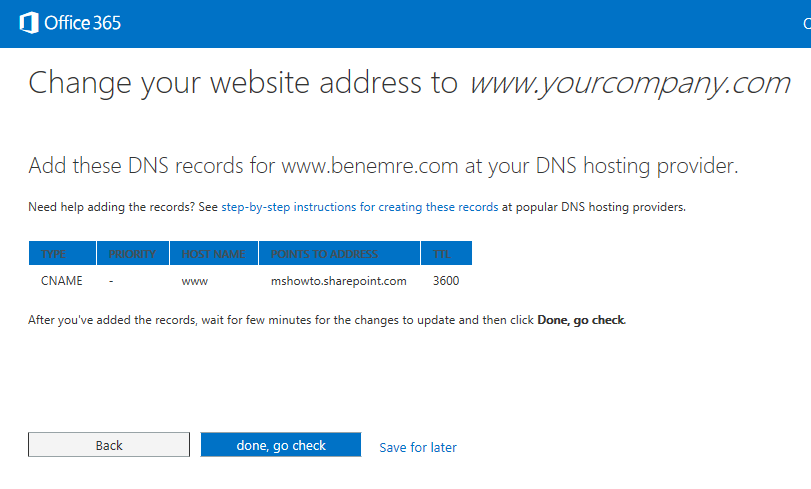Click the Add these DNS records heading

coord(383,166)
